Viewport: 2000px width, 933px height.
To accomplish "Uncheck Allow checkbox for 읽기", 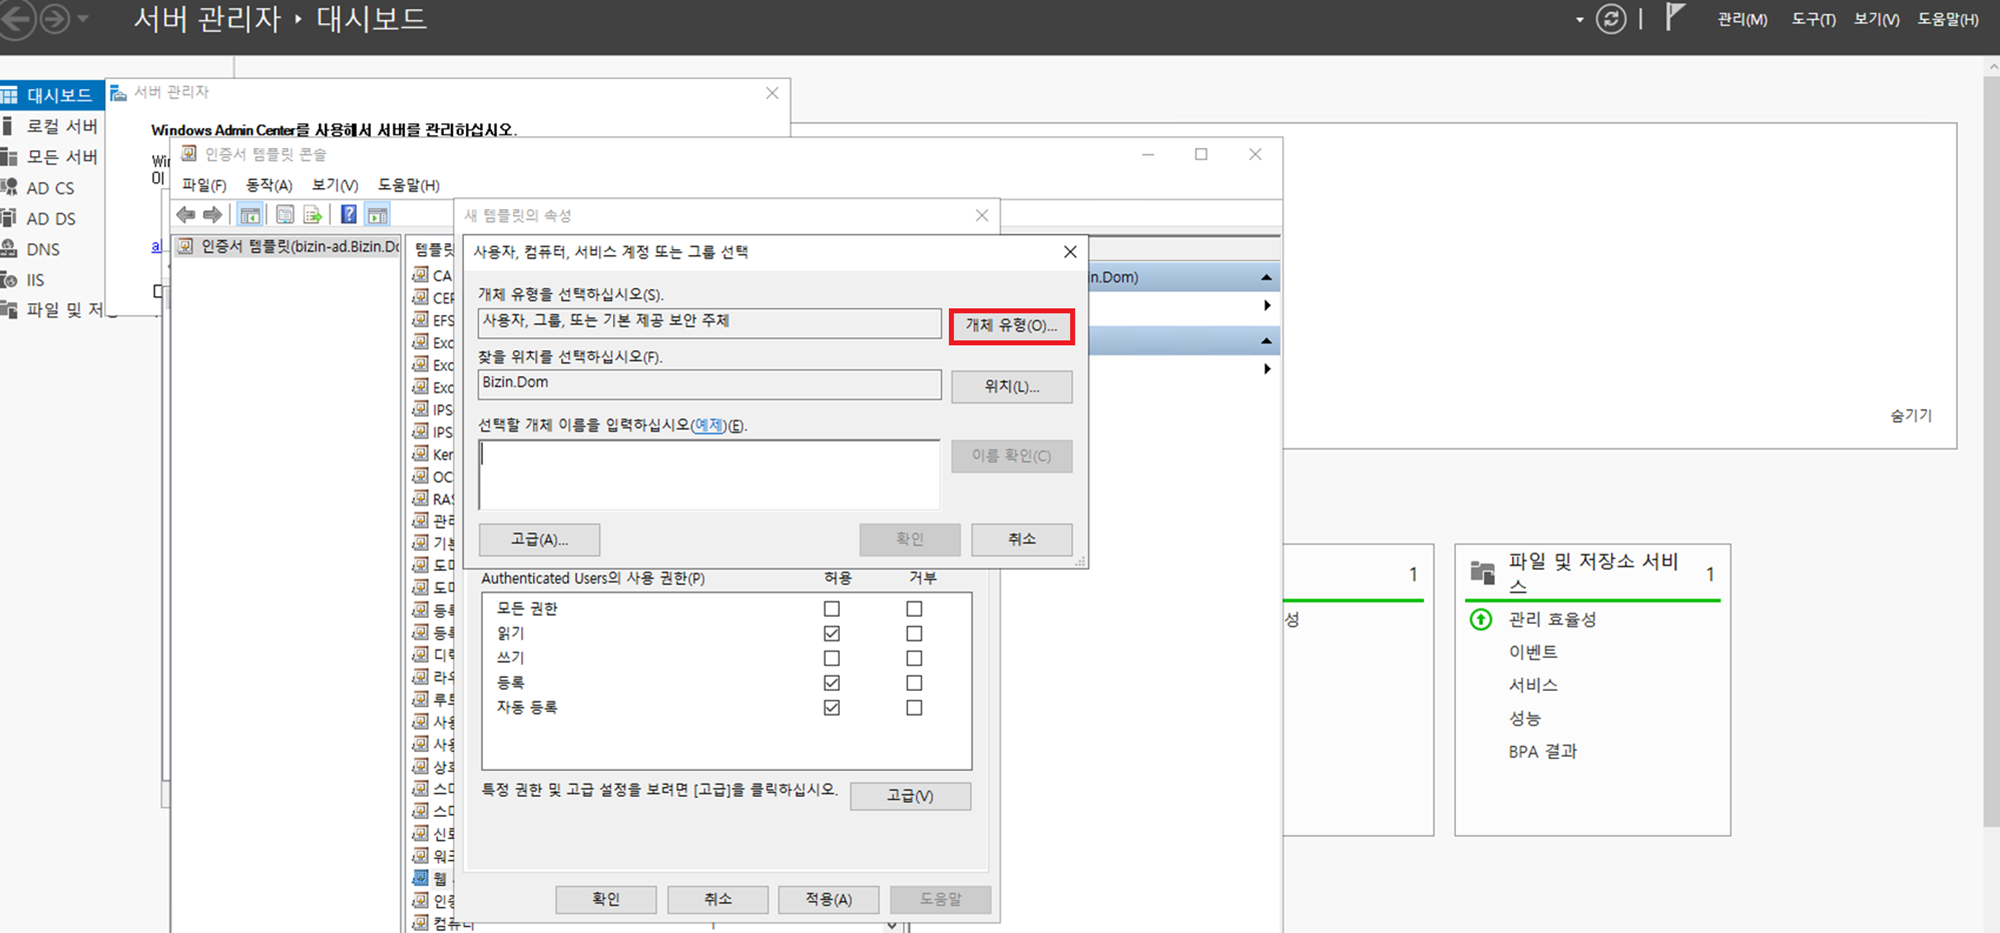I will (832, 634).
